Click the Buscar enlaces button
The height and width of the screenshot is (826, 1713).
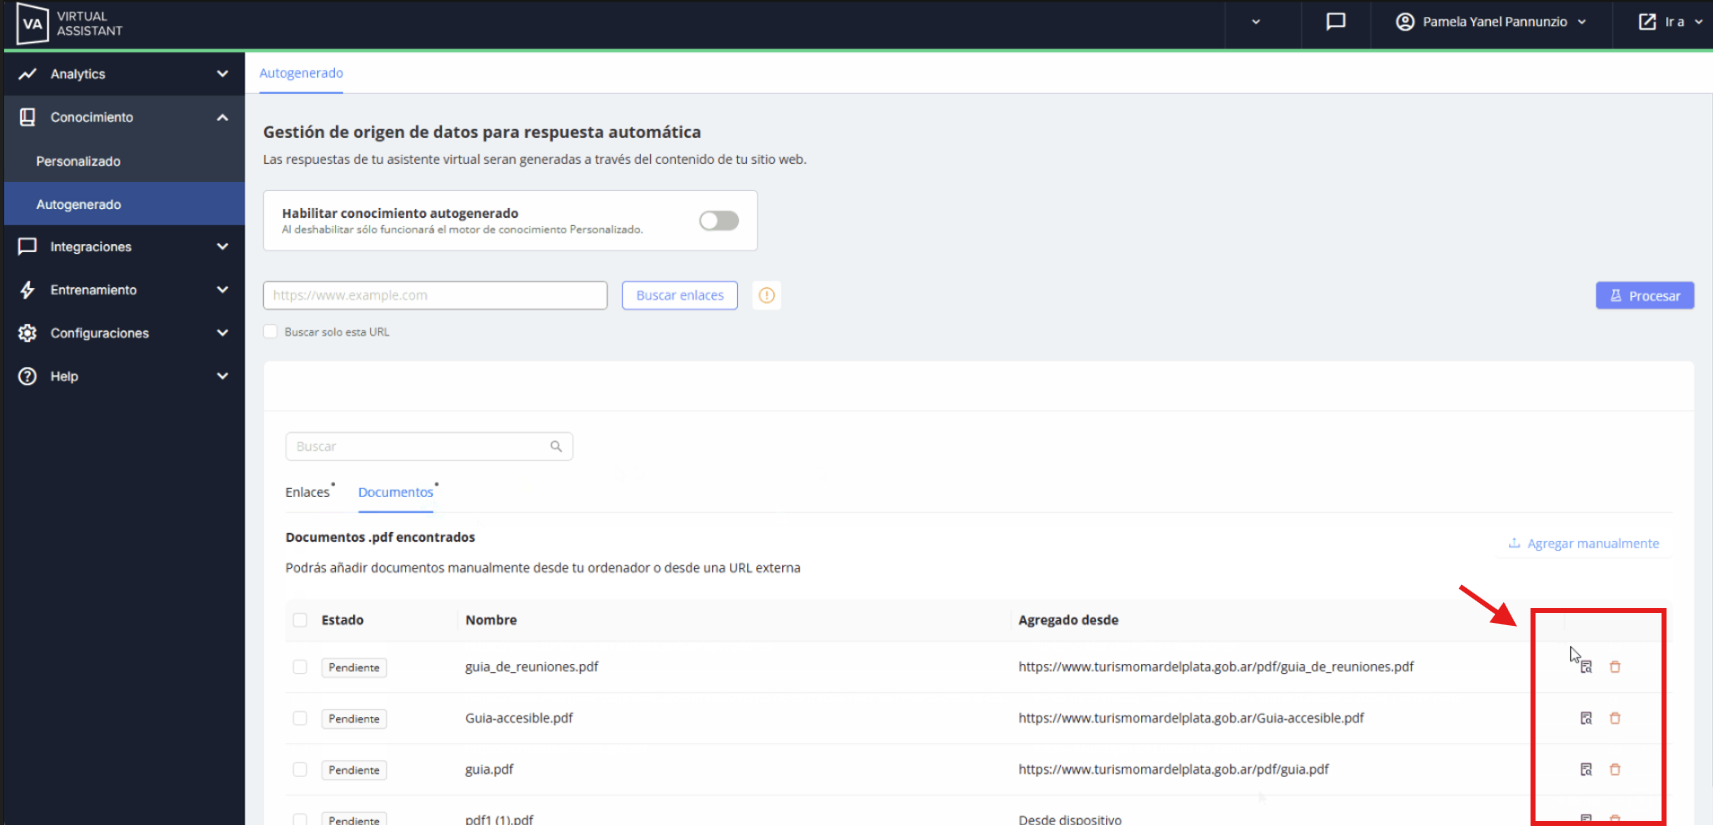click(x=680, y=295)
